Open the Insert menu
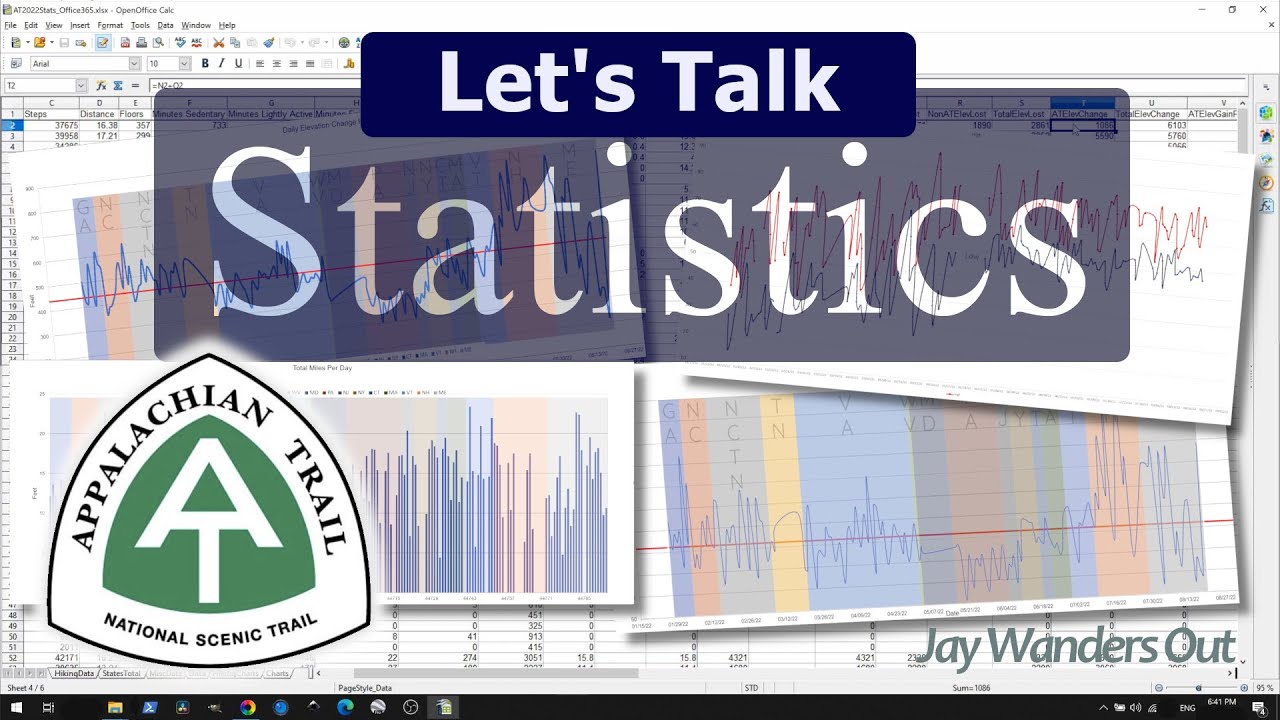Screen dimensions: 1280x720 coord(80,25)
